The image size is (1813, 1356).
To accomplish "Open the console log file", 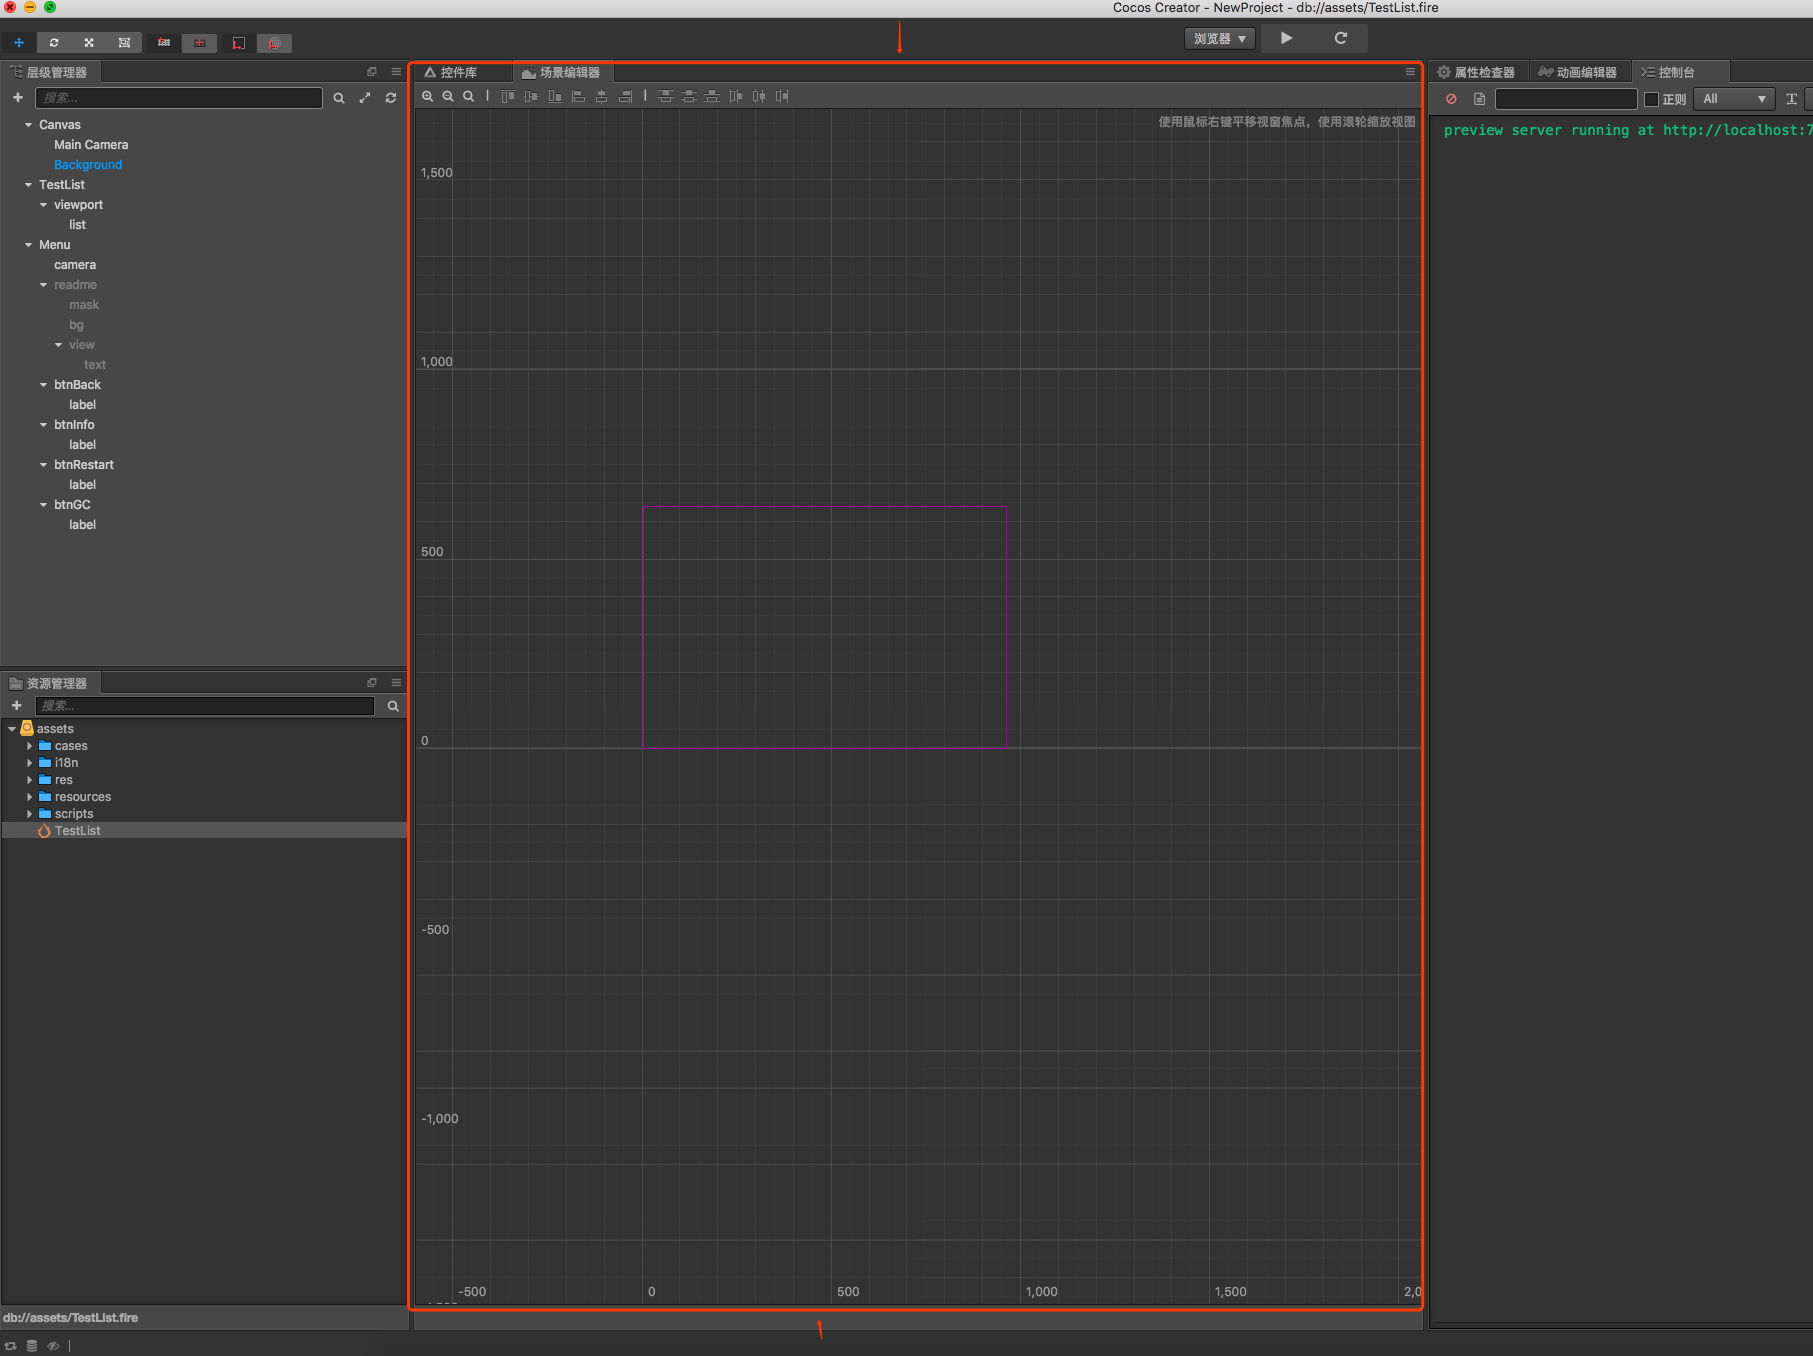I will pyautogui.click(x=1480, y=99).
